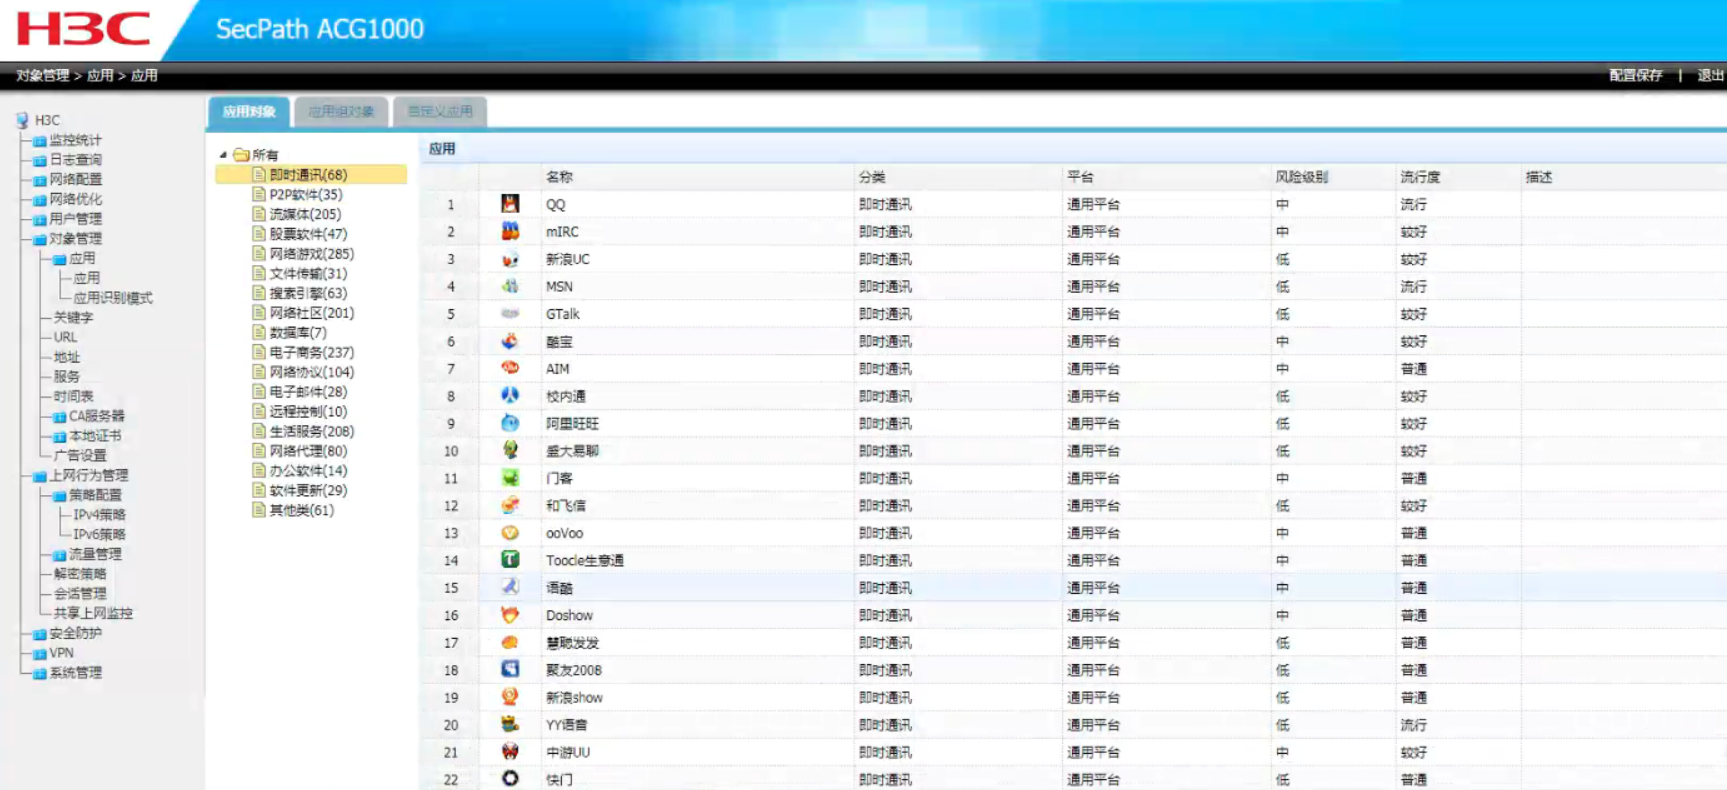This screenshot has width=1727, height=790.
Task: Open 关键字 in the sidebar
Action: pyautogui.click(x=73, y=318)
